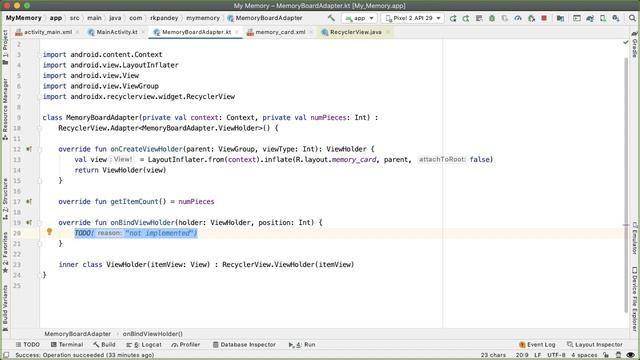Click MemoryBoardAdapter in bottom breadcrumbs
Screen dimensions: 640x360
(x=78, y=334)
